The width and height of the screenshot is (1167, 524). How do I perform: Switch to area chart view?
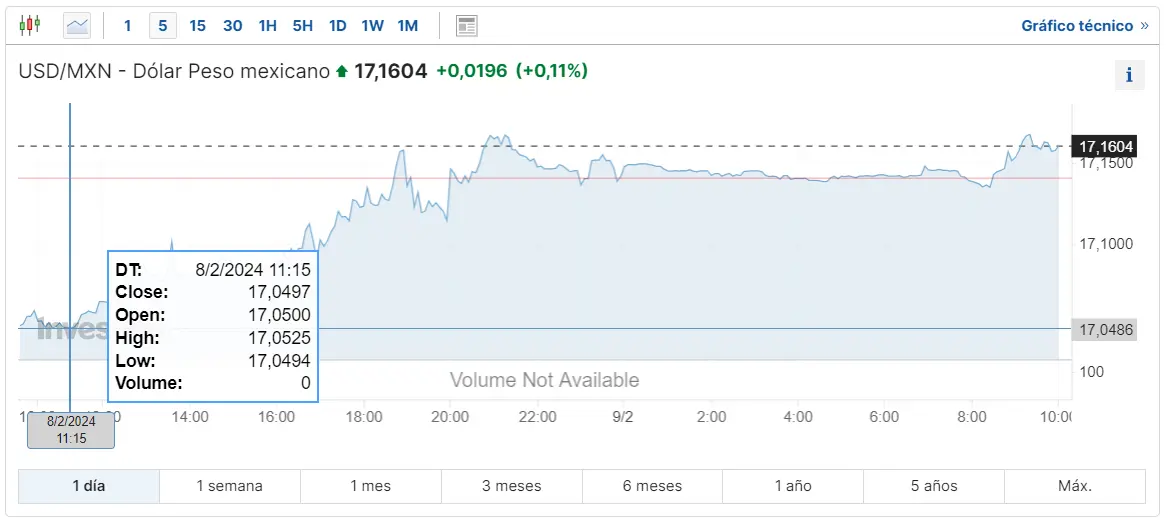pos(77,26)
